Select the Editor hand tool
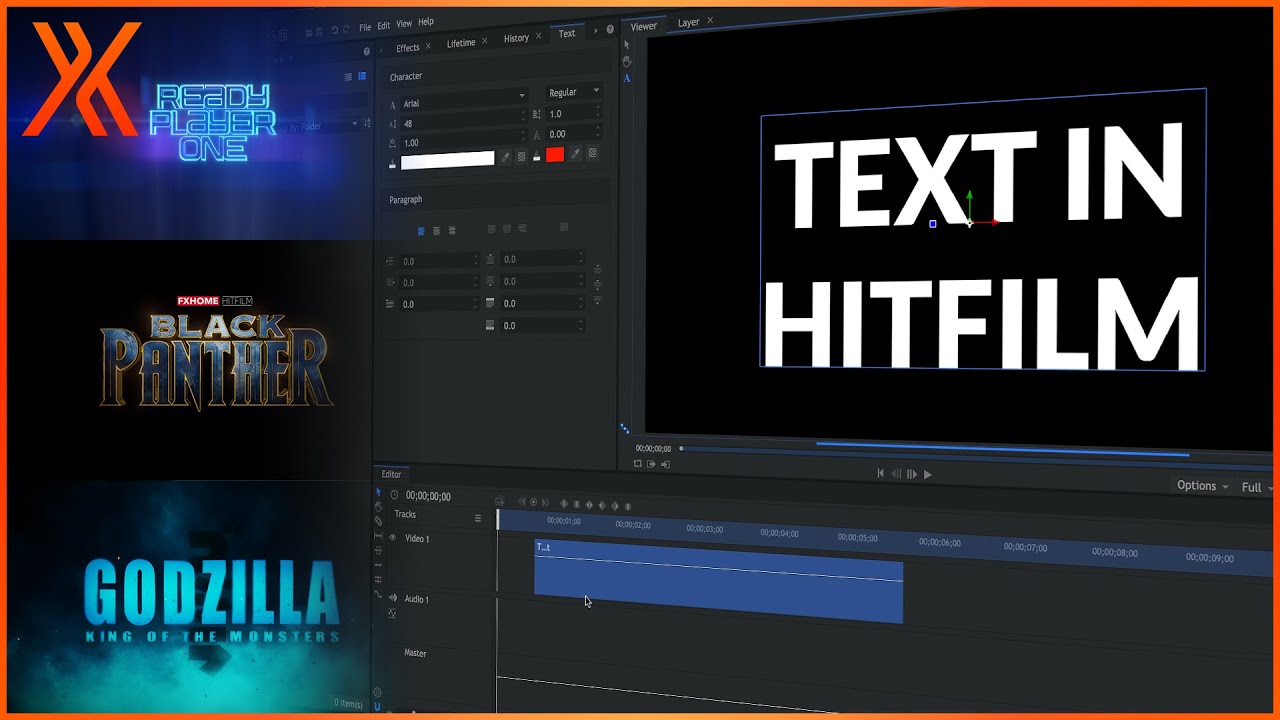The image size is (1280, 720). coord(378,507)
